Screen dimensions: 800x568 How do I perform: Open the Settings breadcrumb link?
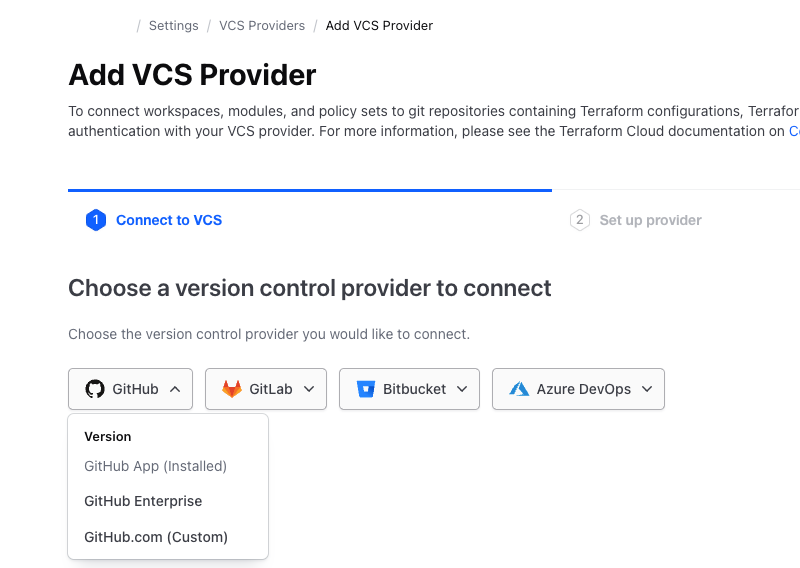coord(173,26)
